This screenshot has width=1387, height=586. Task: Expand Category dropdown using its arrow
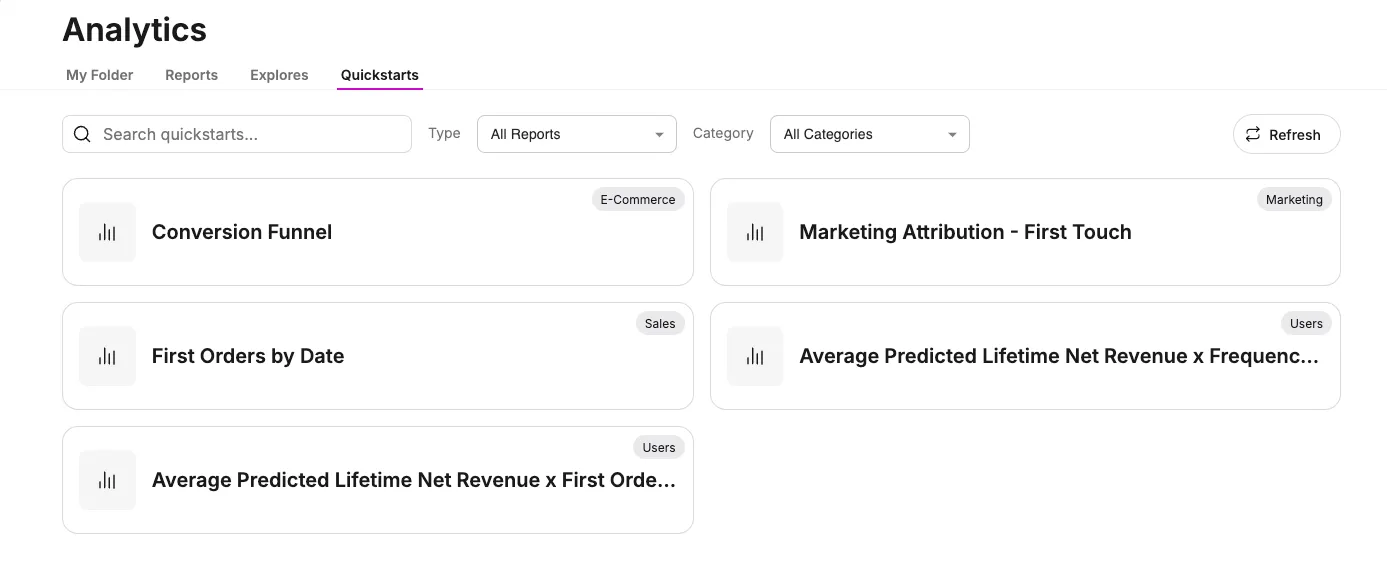pyautogui.click(x=952, y=135)
